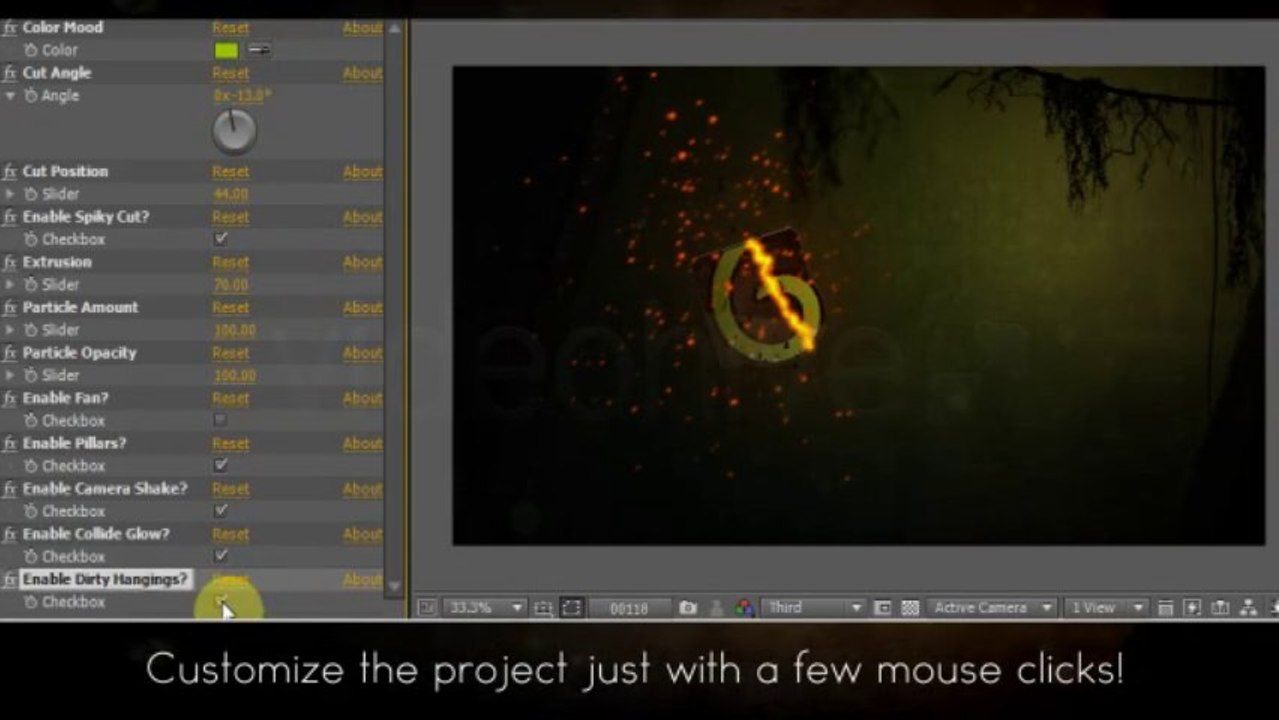Toggle the fx switch for Enable Fan?
The image size is (1279, 720).
pos(10,398)
